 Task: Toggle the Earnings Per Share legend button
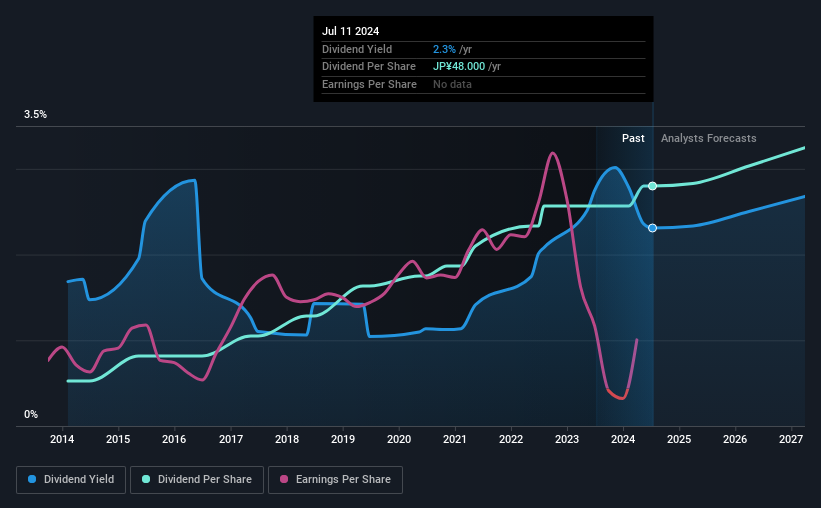(336, 480)
